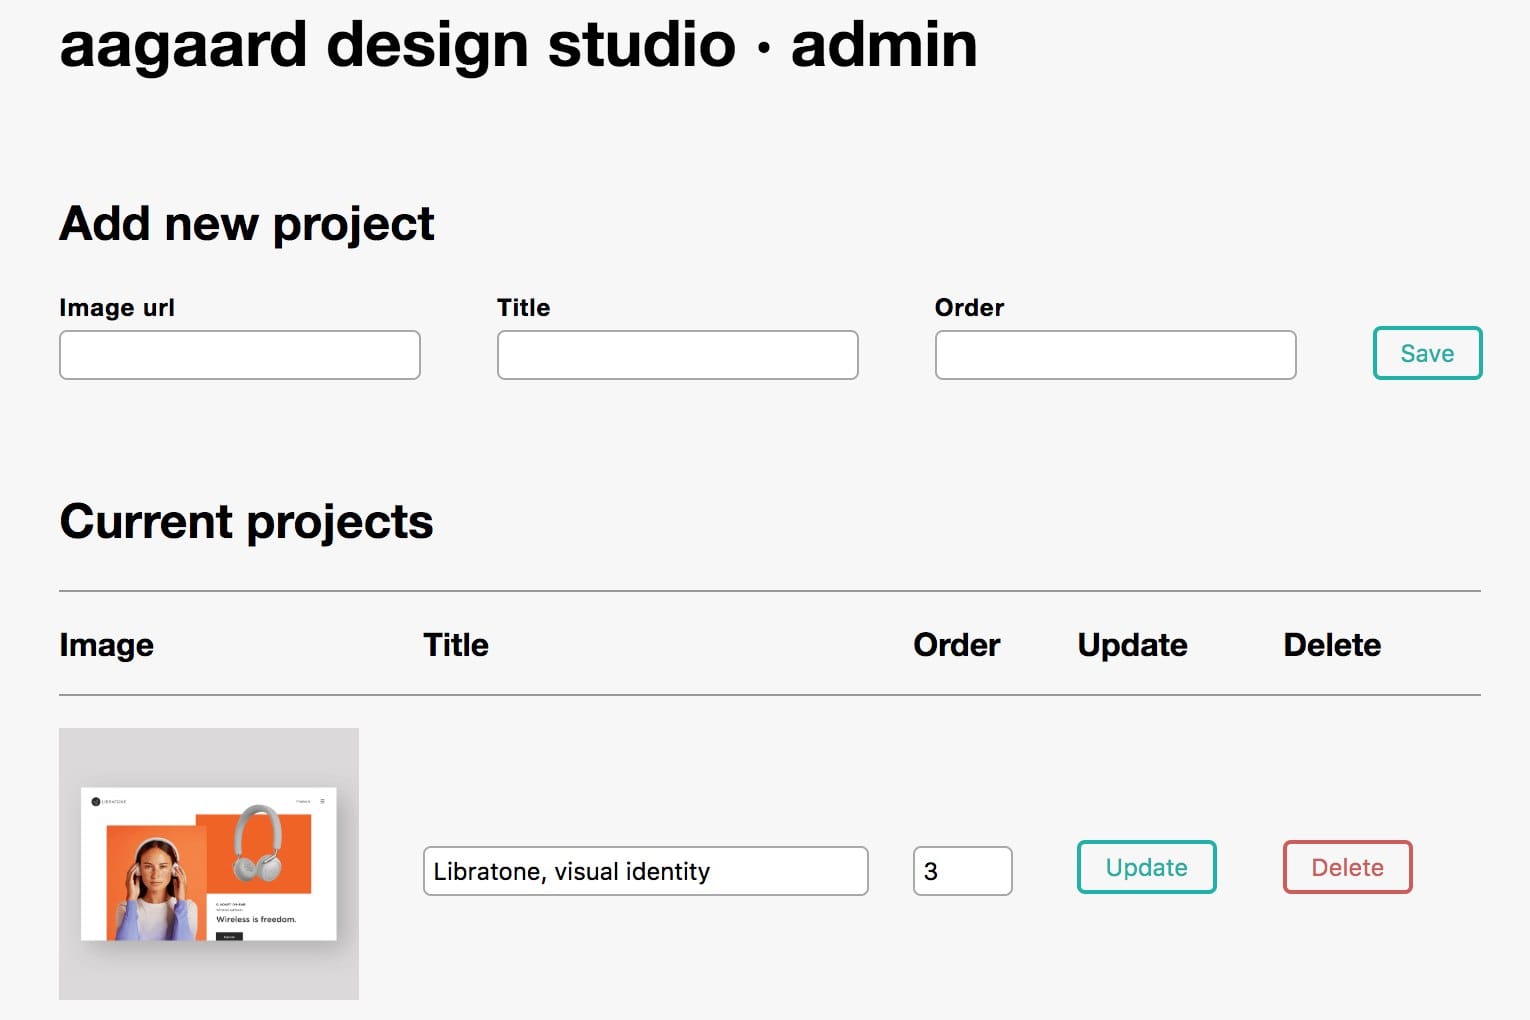Screen dimensions: 1530x1020
Task: Click the Order label above the empty order box
Action: tap(968, 307)
